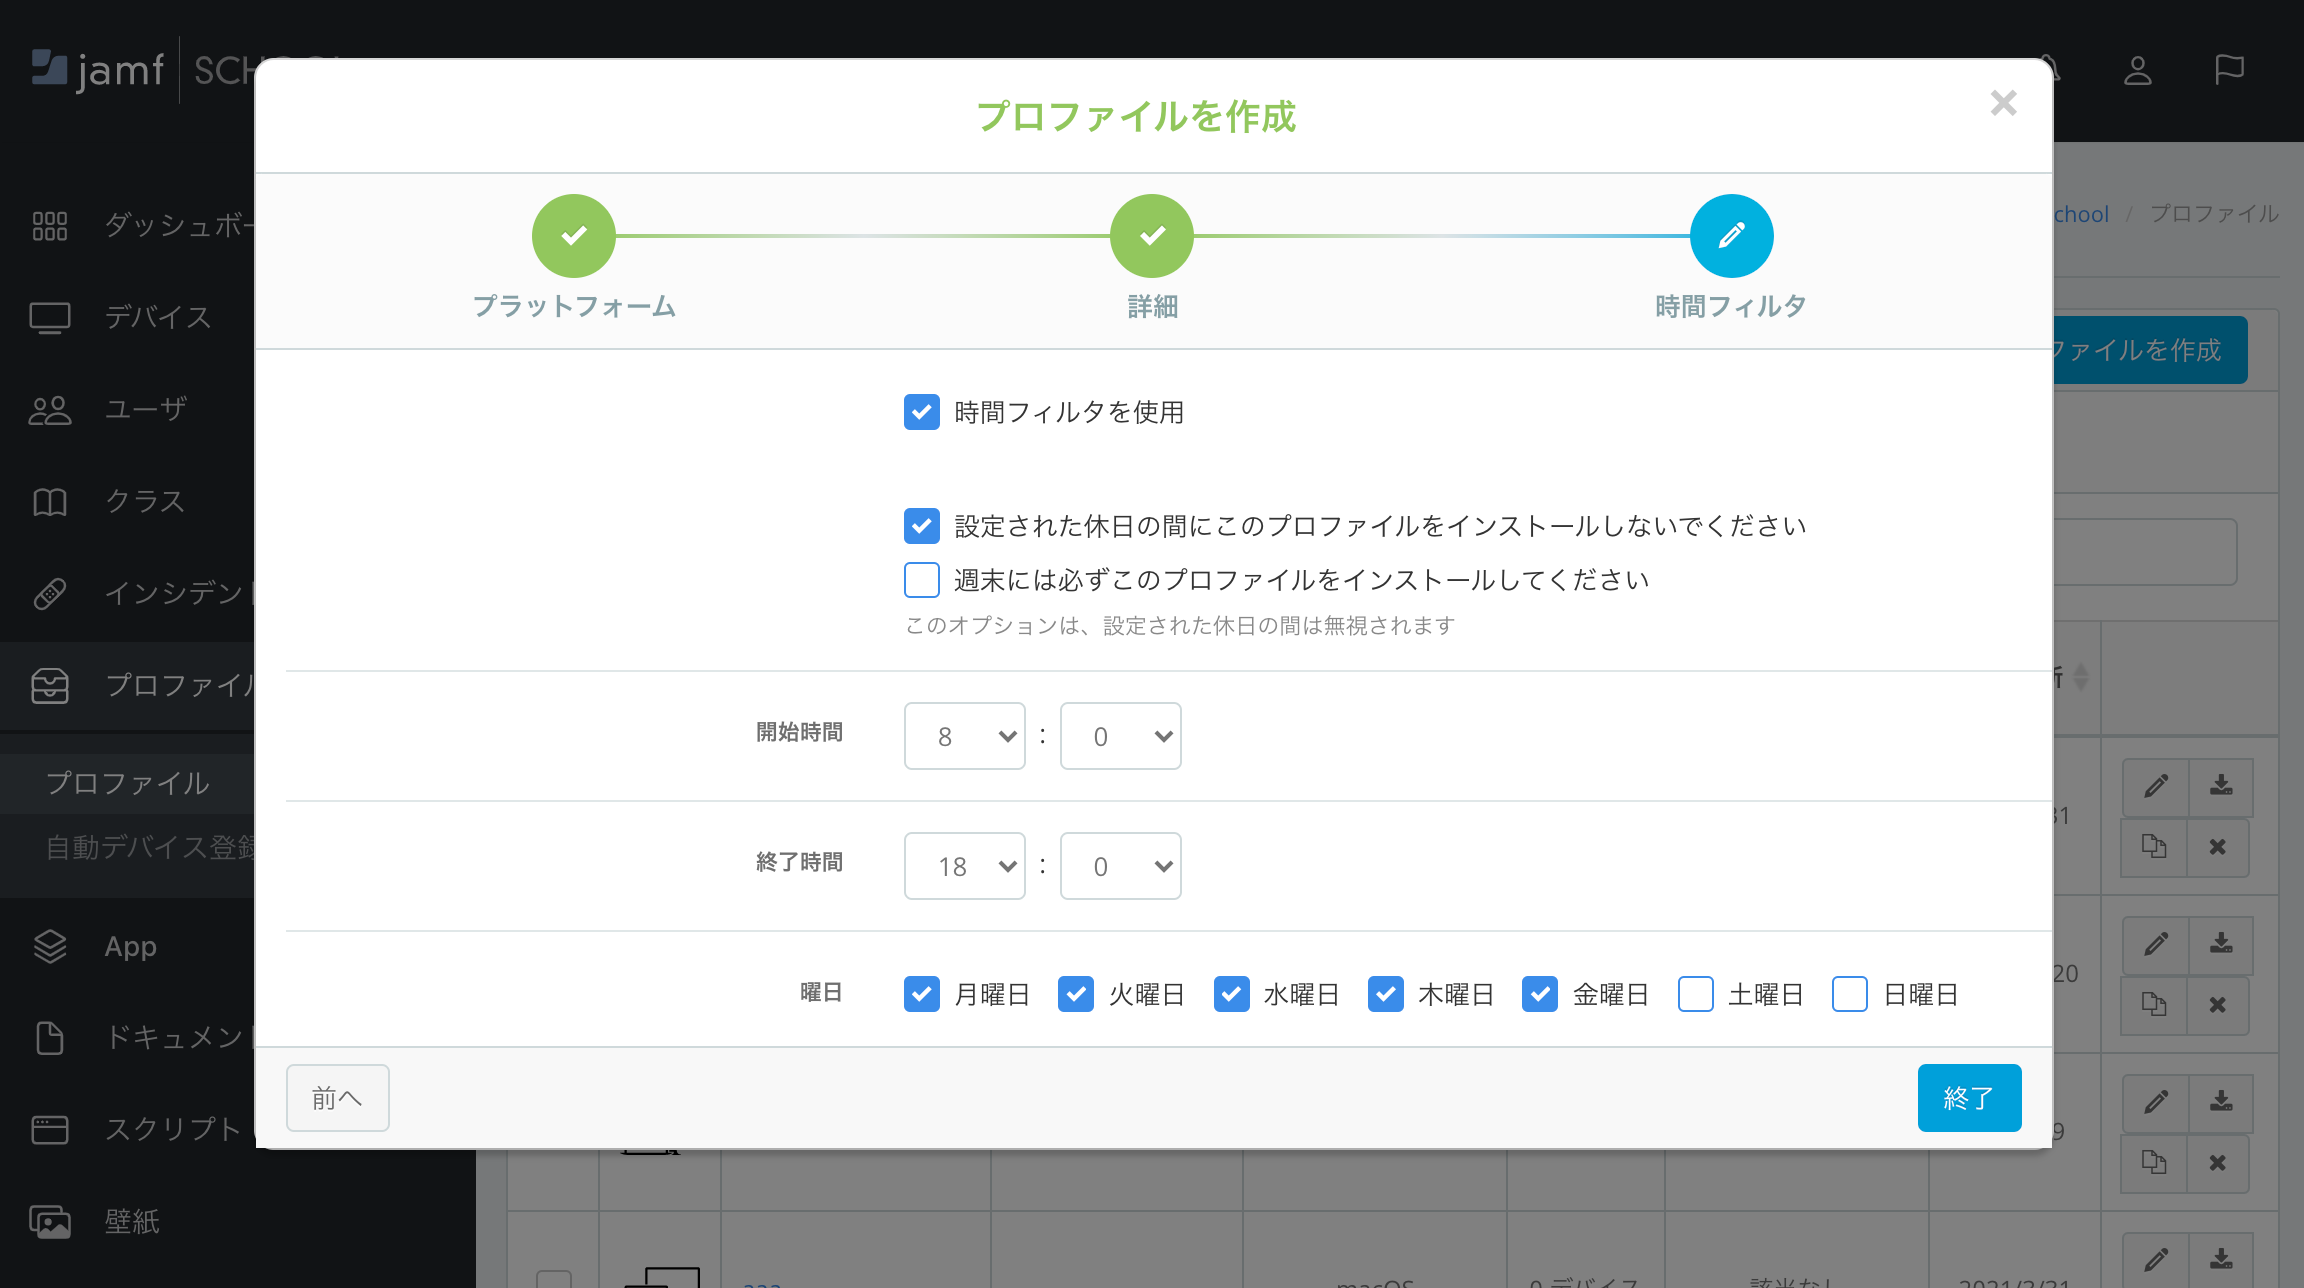Open クラス sidebar item

point(128,501)
